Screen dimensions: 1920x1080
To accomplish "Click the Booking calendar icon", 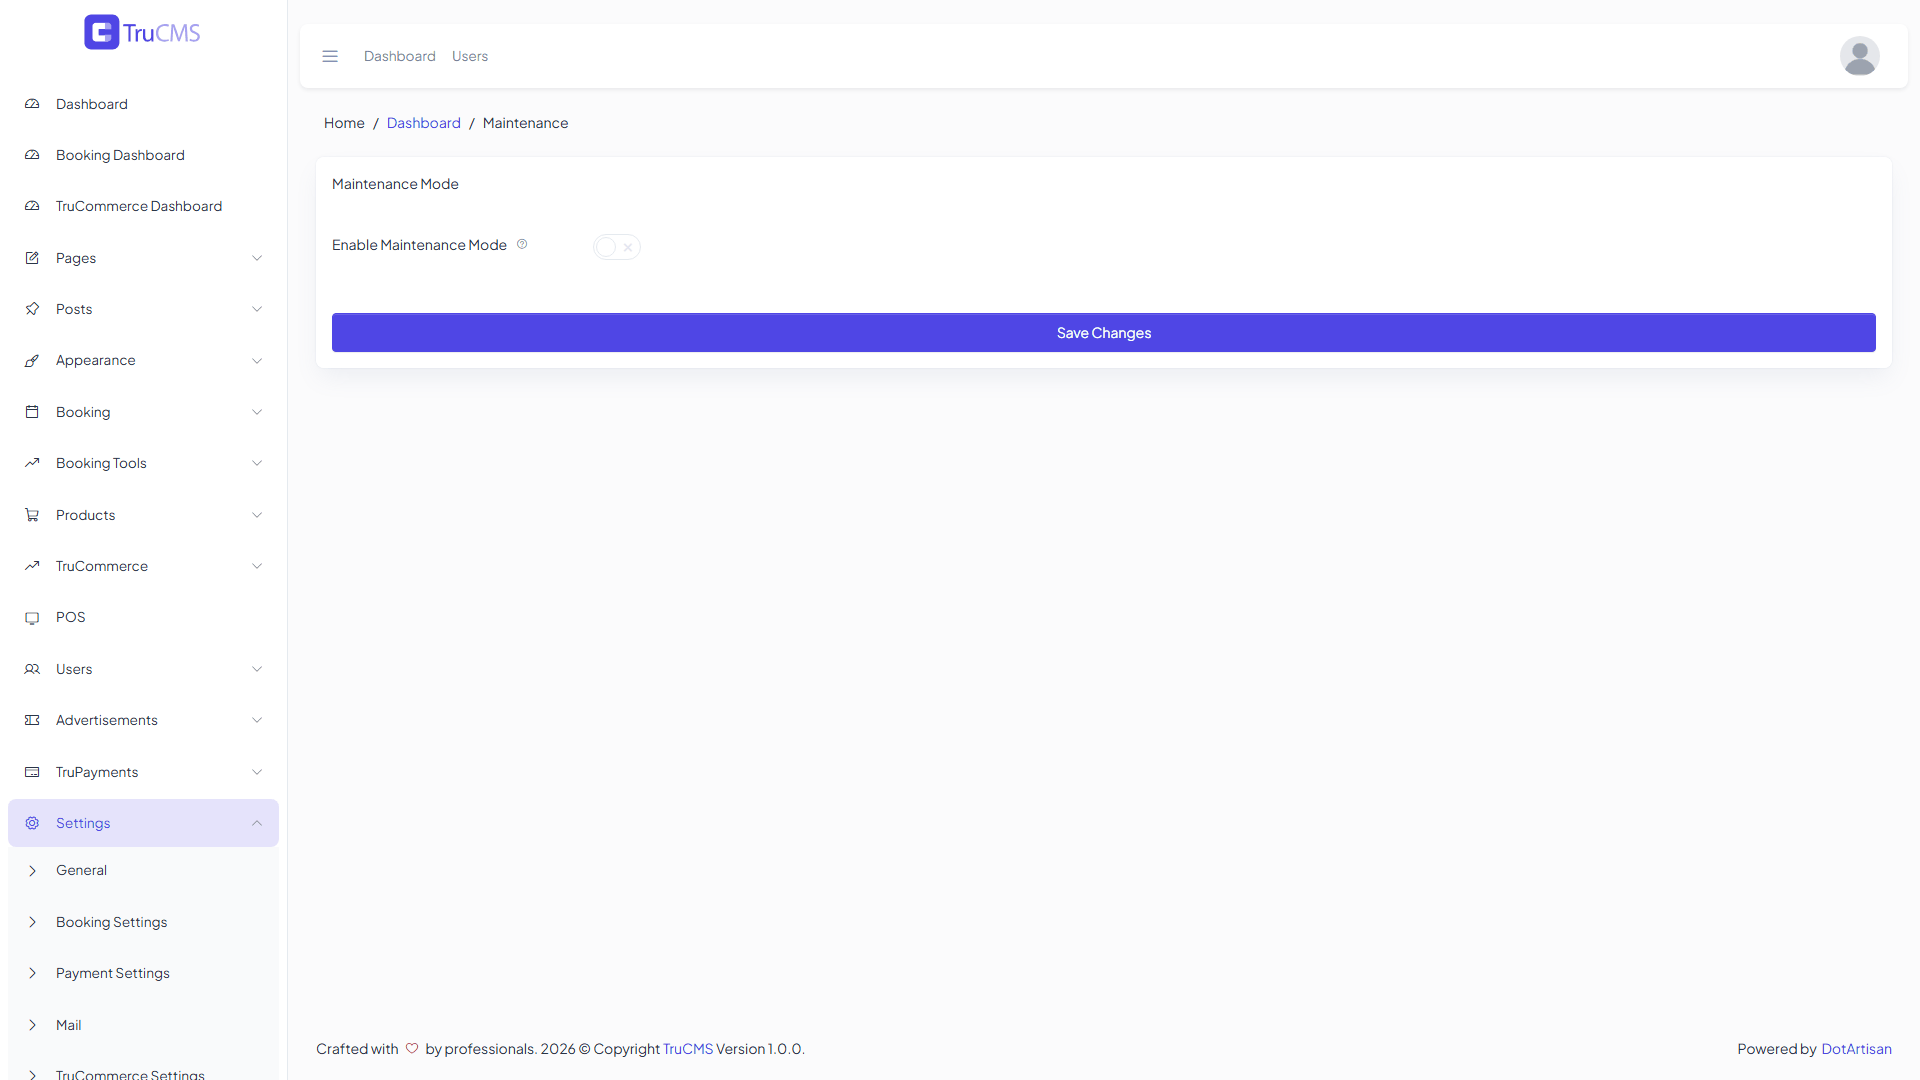I will (x=32, y=412).
